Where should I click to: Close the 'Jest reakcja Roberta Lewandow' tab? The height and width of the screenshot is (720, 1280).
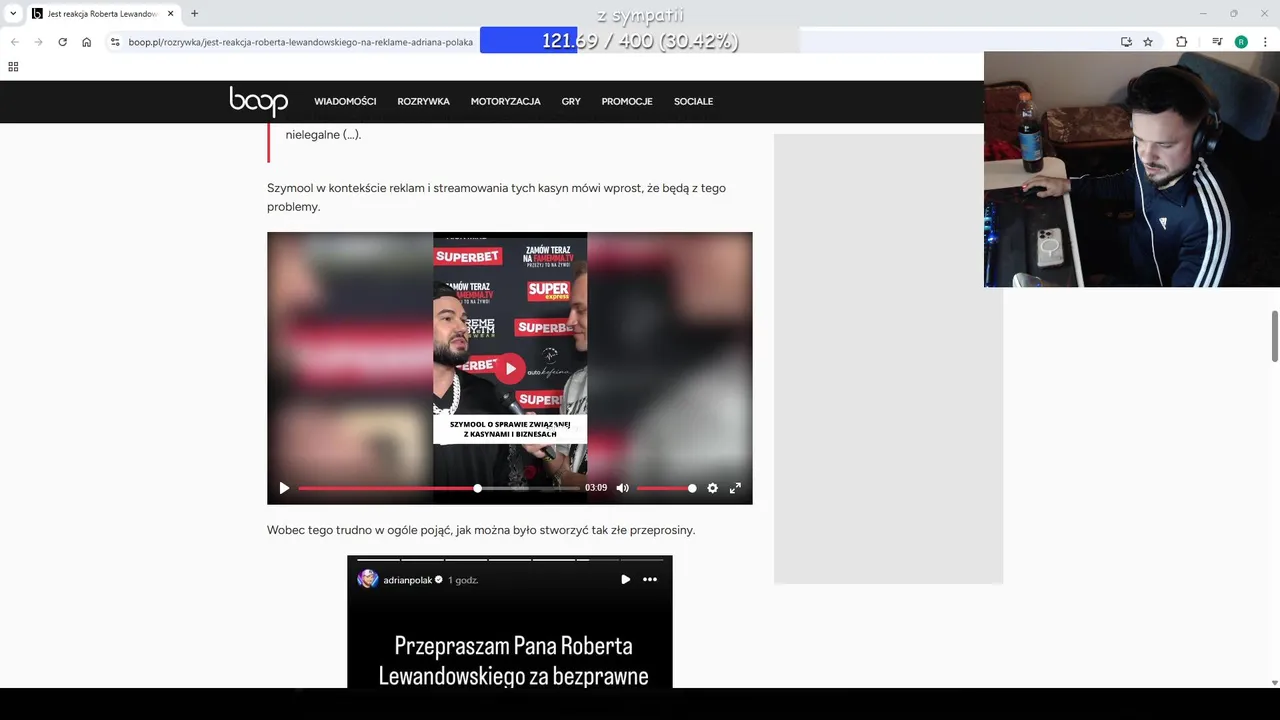pyautogui.click(x=171, y=14)
